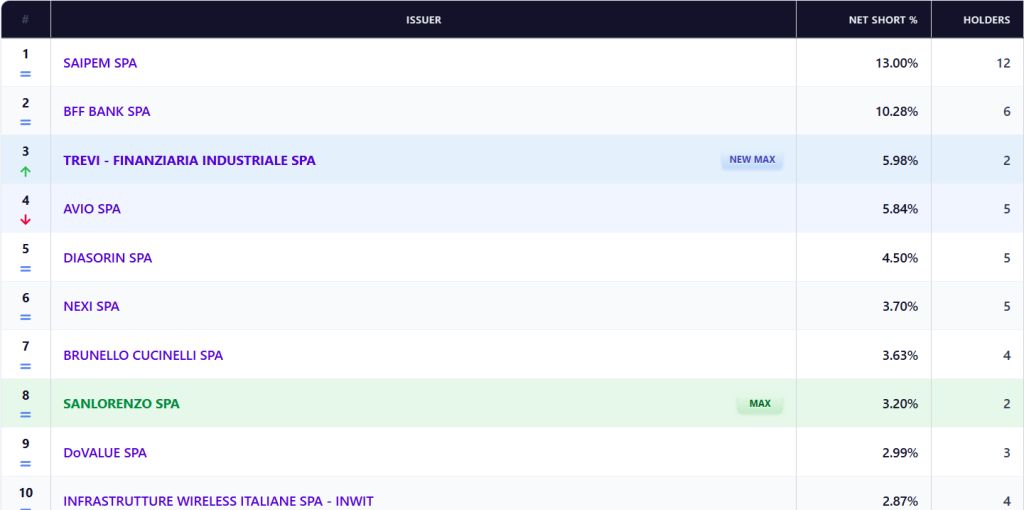1024x510 pixels.
Task: Sort by the ISSUER column header
Action: pos(423,20)
